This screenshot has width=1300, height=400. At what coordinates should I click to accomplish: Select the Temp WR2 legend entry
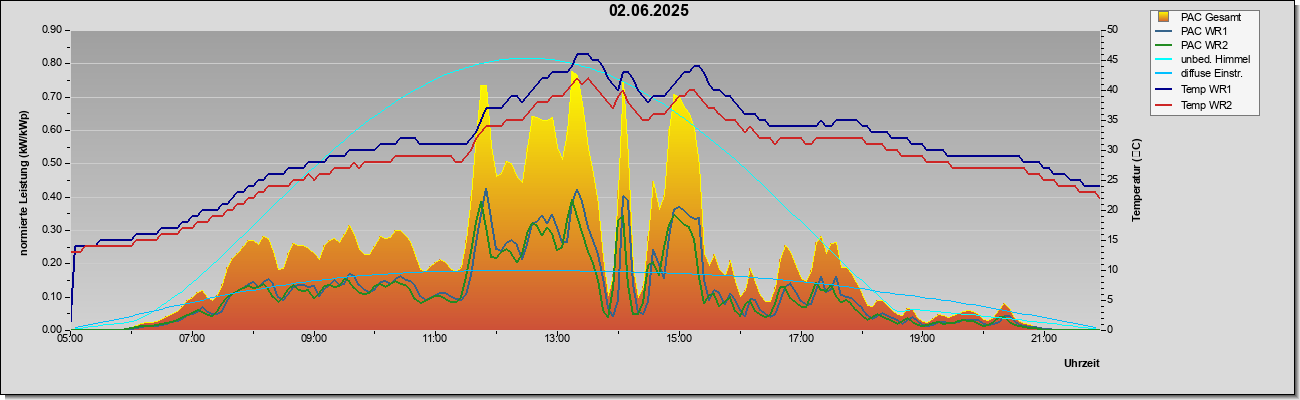(1203, 103)
